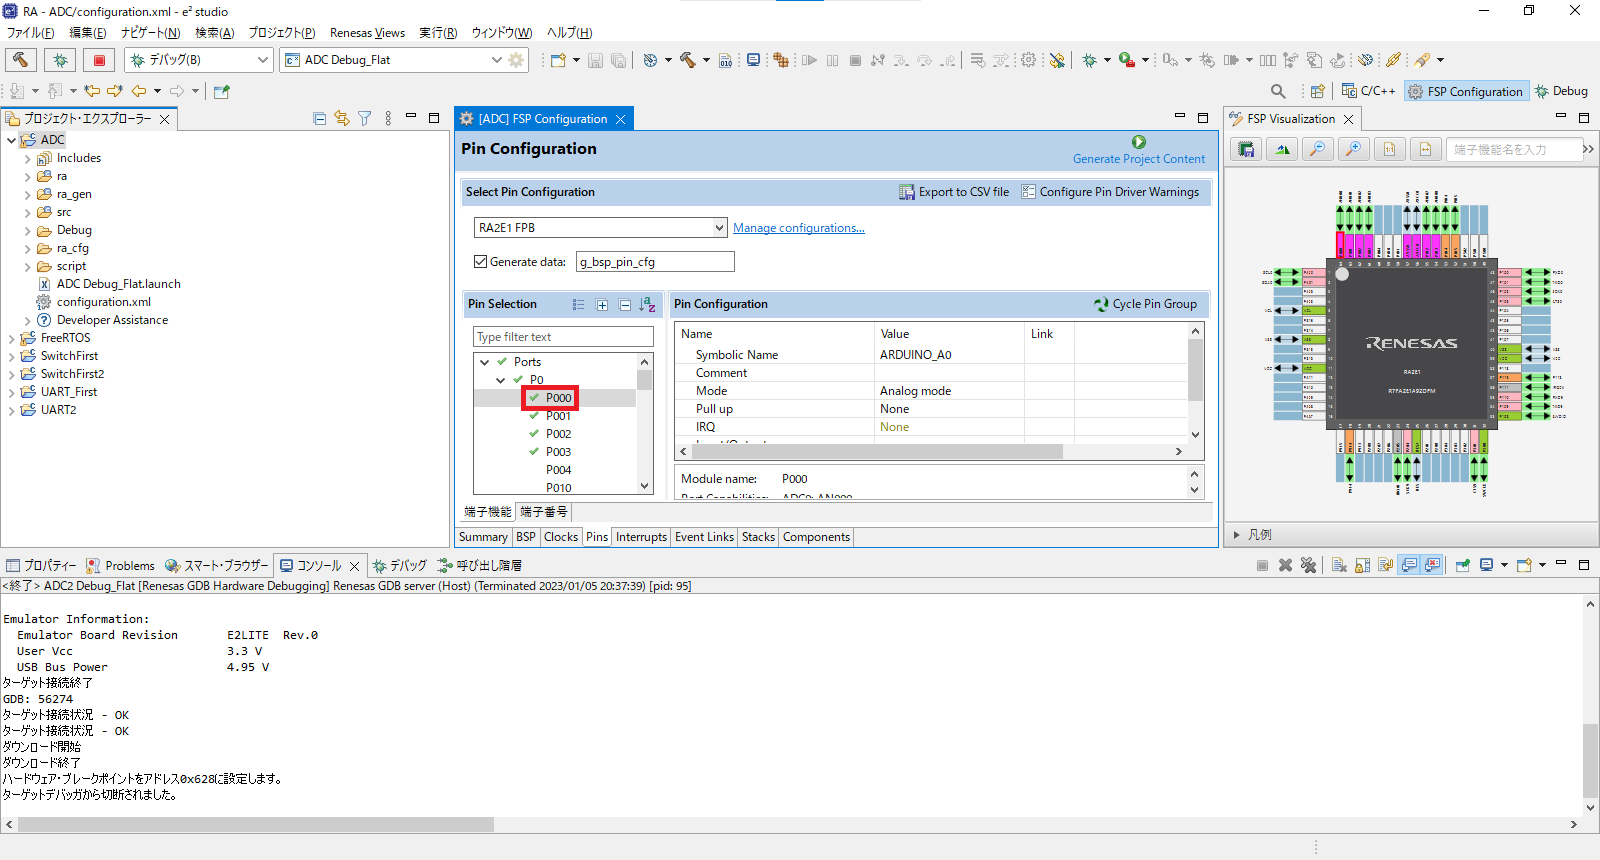Zoom out in FSP Visualization
This screenshot has width=1600, height=860.
point(1318,149)
